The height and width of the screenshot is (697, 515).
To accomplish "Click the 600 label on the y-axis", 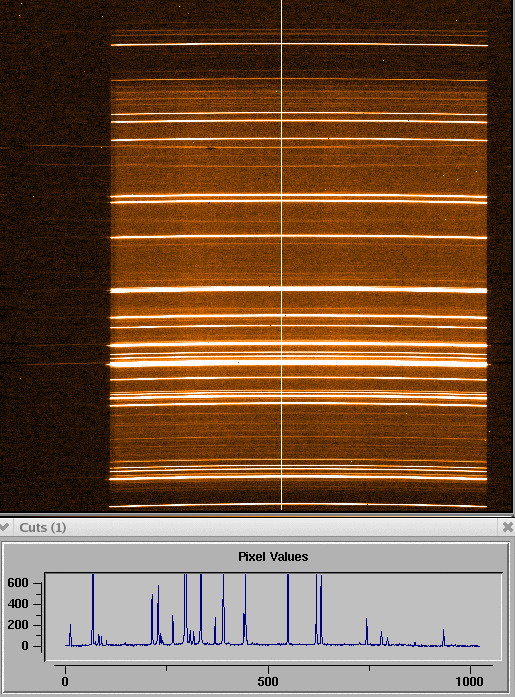I will [x=18, y=583].
